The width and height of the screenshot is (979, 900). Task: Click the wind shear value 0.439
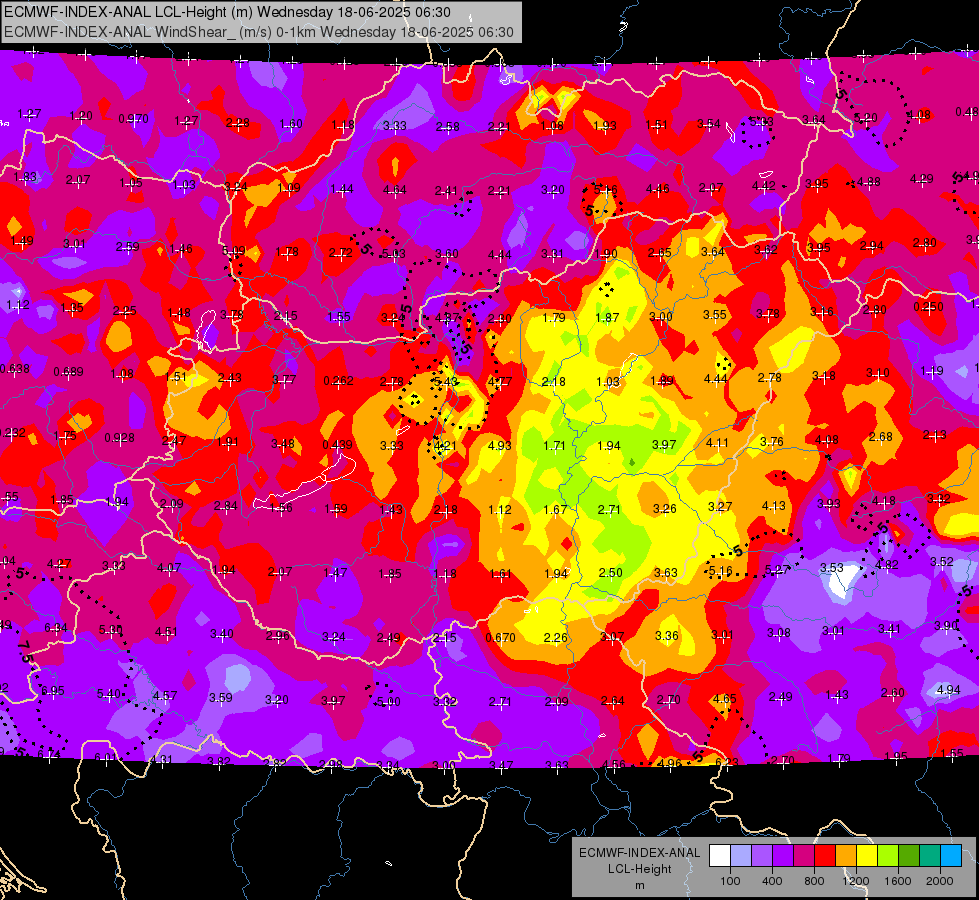tap(337, 445)
